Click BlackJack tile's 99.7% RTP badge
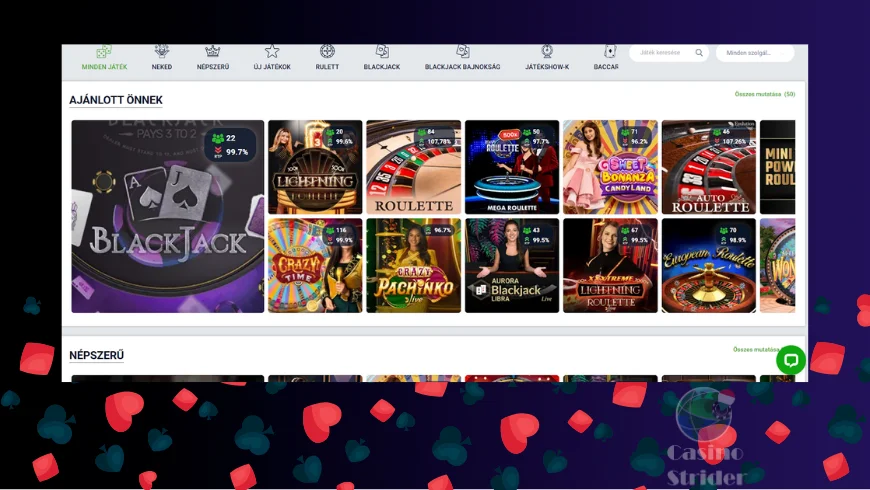Image resolution: width=870 pixels, height=490 pixels. [x=231, y=152]
